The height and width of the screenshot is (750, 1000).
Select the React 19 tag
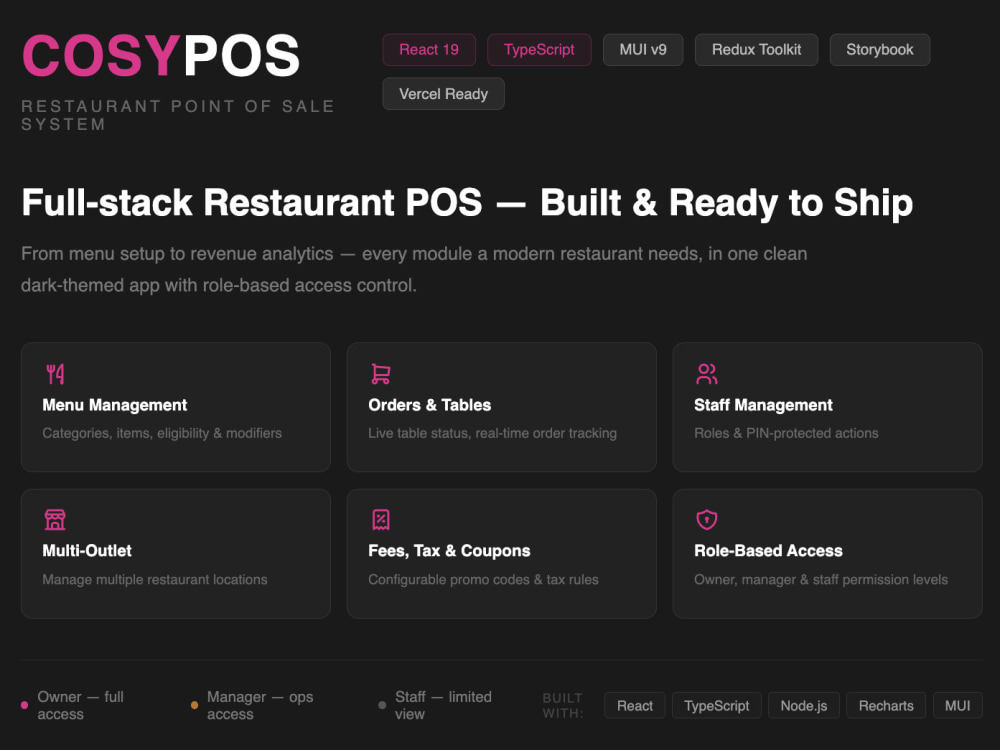pos(429,50)
